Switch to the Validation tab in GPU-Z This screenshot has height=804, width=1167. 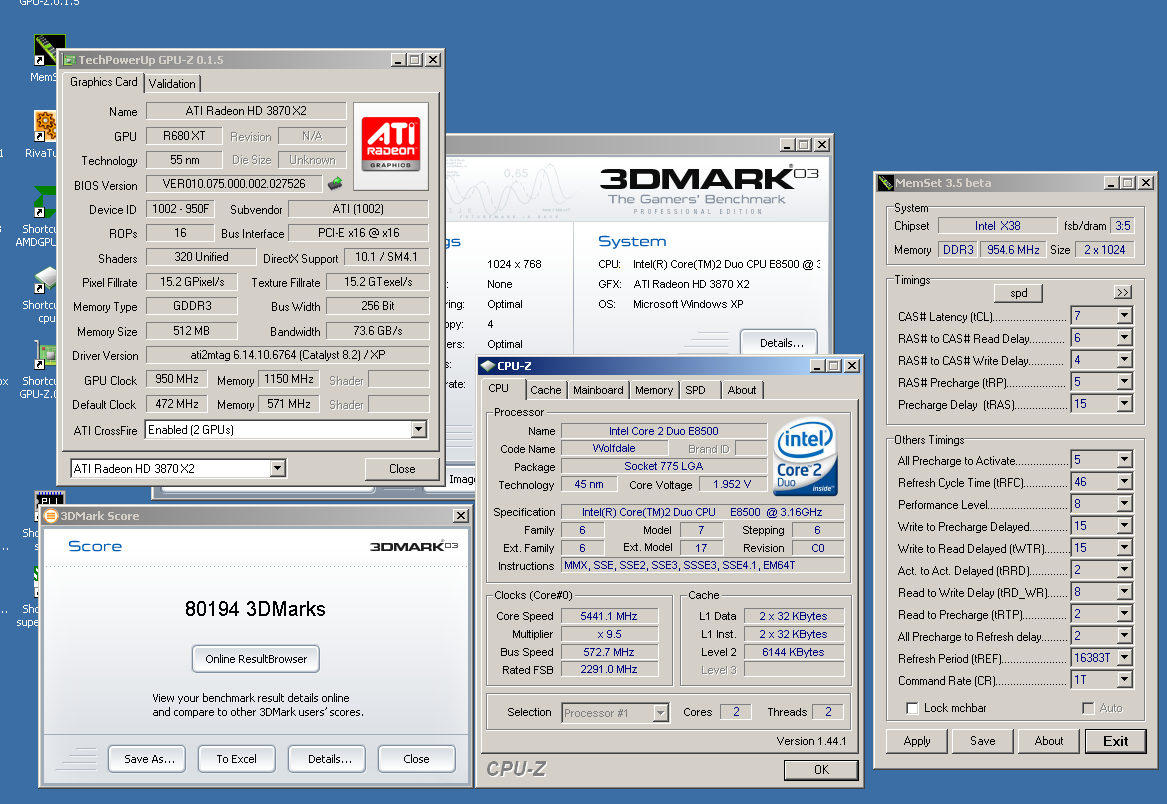[x=172, y=83]
